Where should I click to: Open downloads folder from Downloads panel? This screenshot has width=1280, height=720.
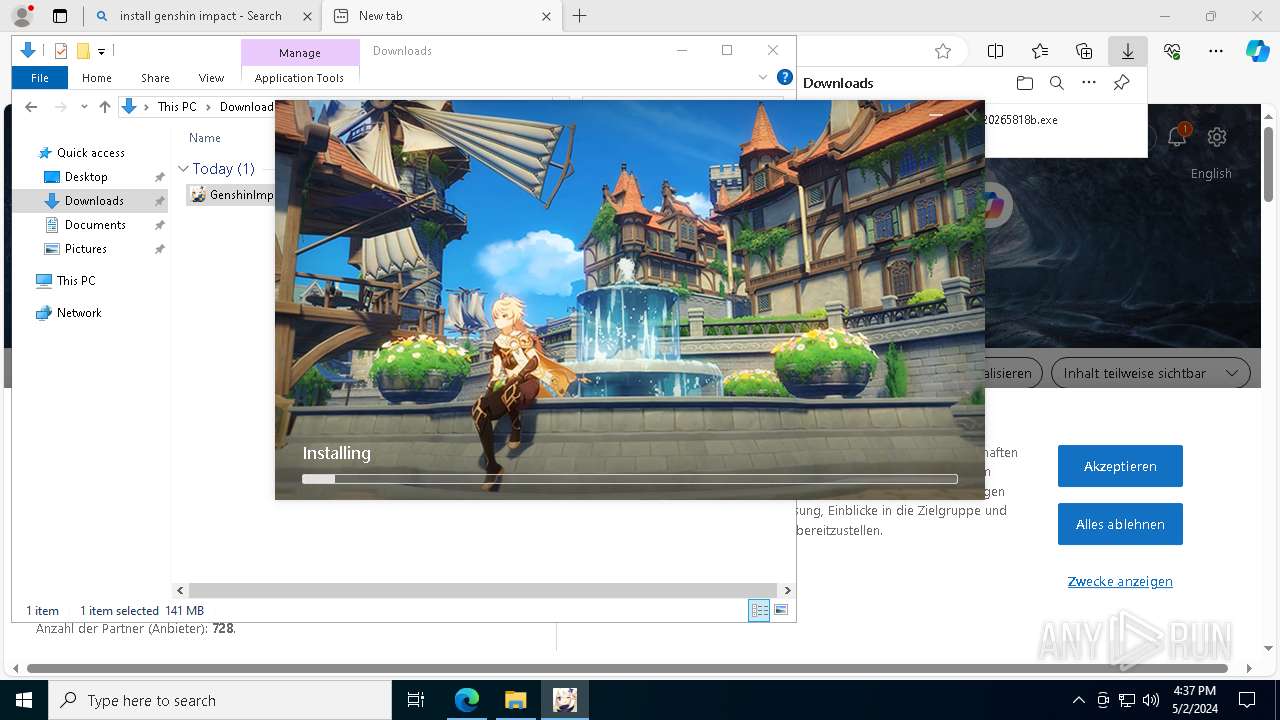pyautogui.click(x=1024, y=83)
